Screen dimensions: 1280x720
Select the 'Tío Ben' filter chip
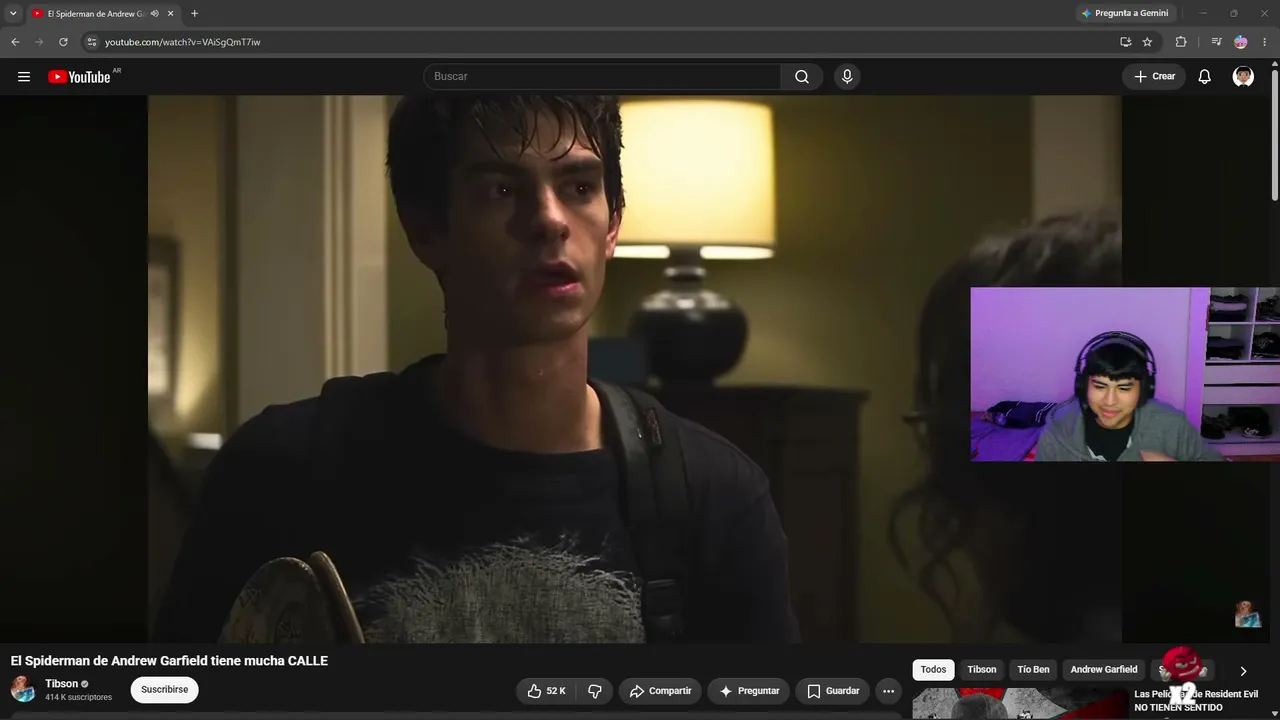point(1034,670)
